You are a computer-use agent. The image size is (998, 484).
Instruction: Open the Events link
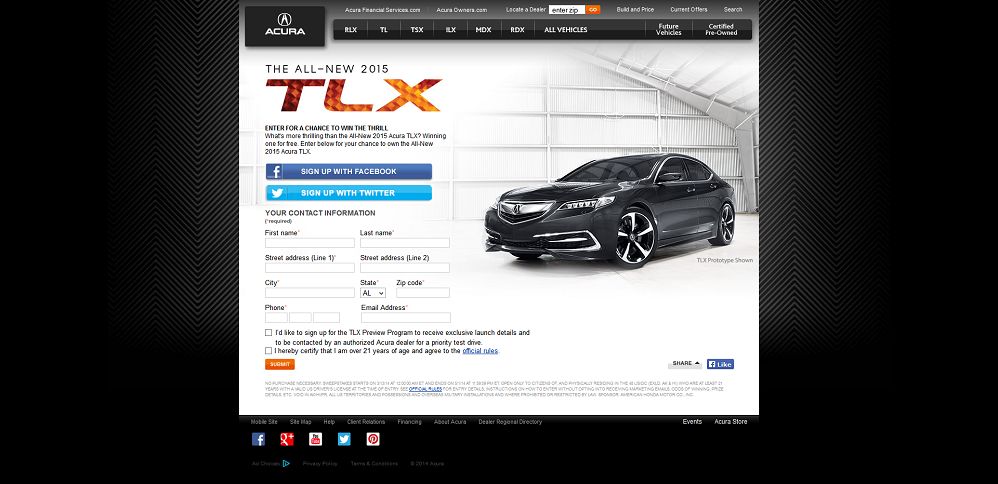692,422
